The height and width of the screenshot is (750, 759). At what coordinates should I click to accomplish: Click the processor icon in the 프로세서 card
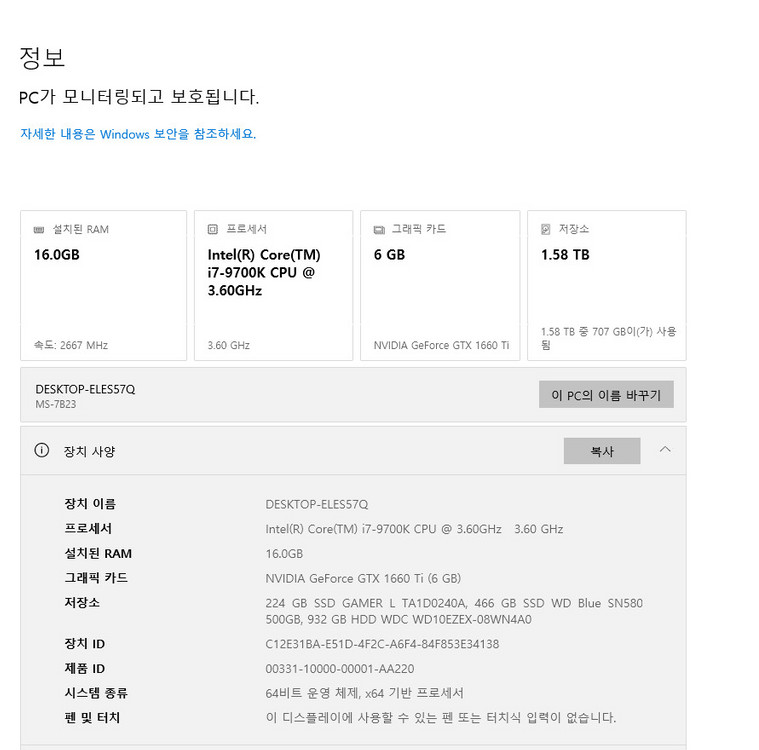click(213, 229)
